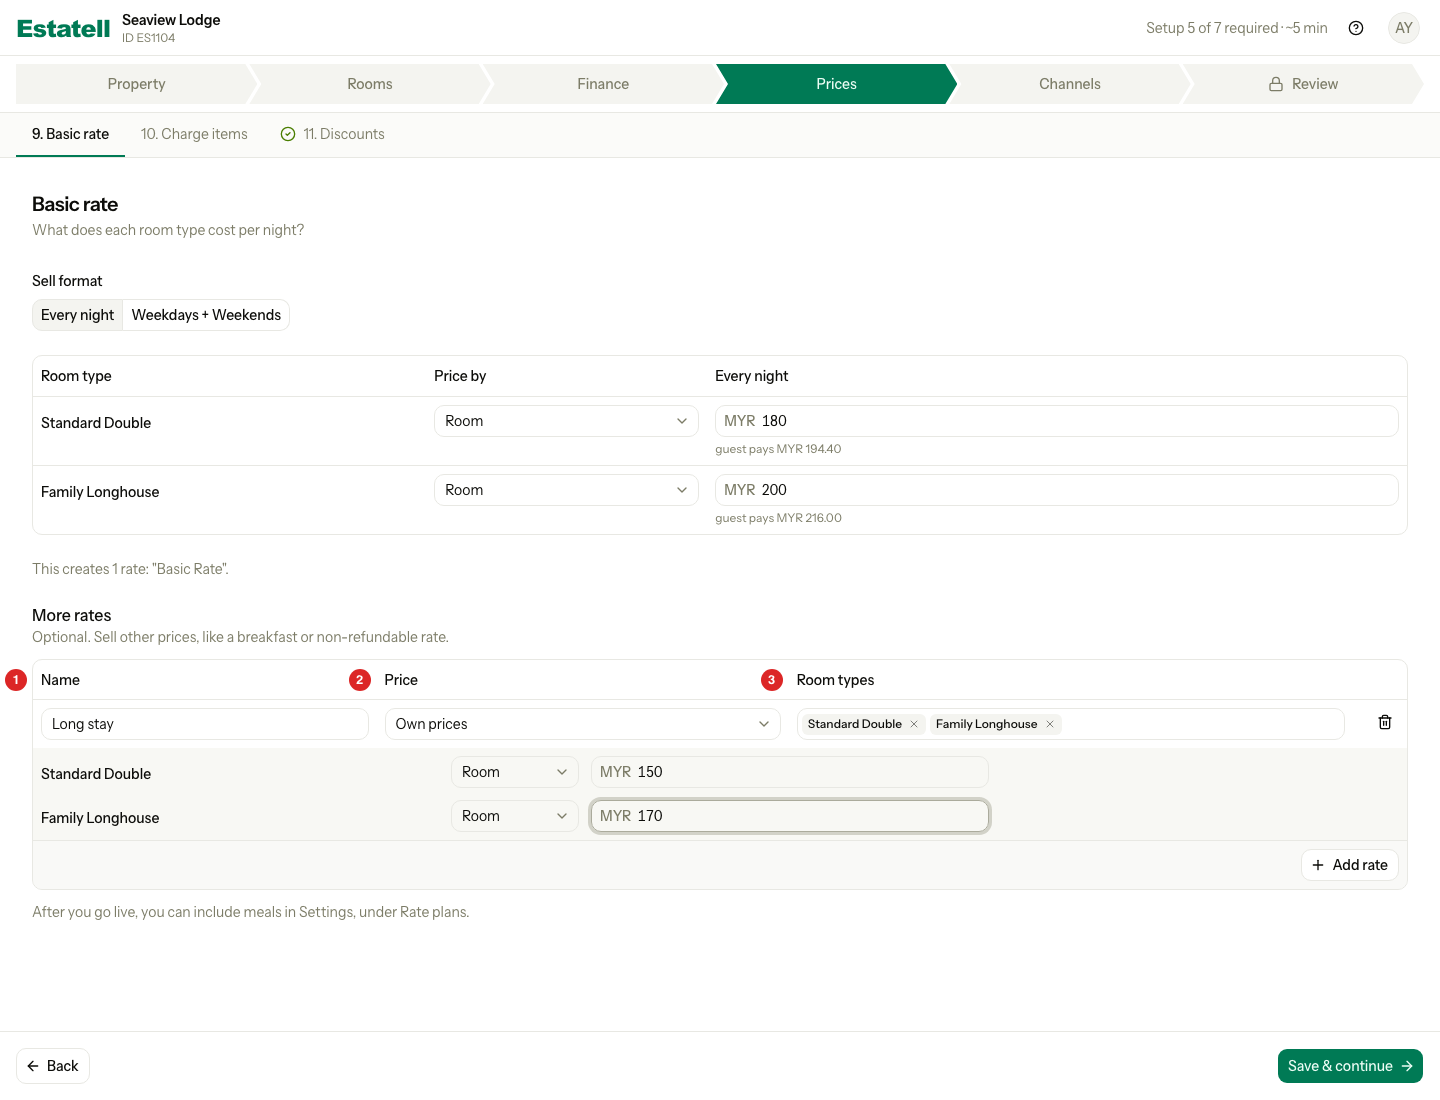Open the Own prices dropdown
The width and height of the screenshot is (1440, 1100).
coord(583,724)
